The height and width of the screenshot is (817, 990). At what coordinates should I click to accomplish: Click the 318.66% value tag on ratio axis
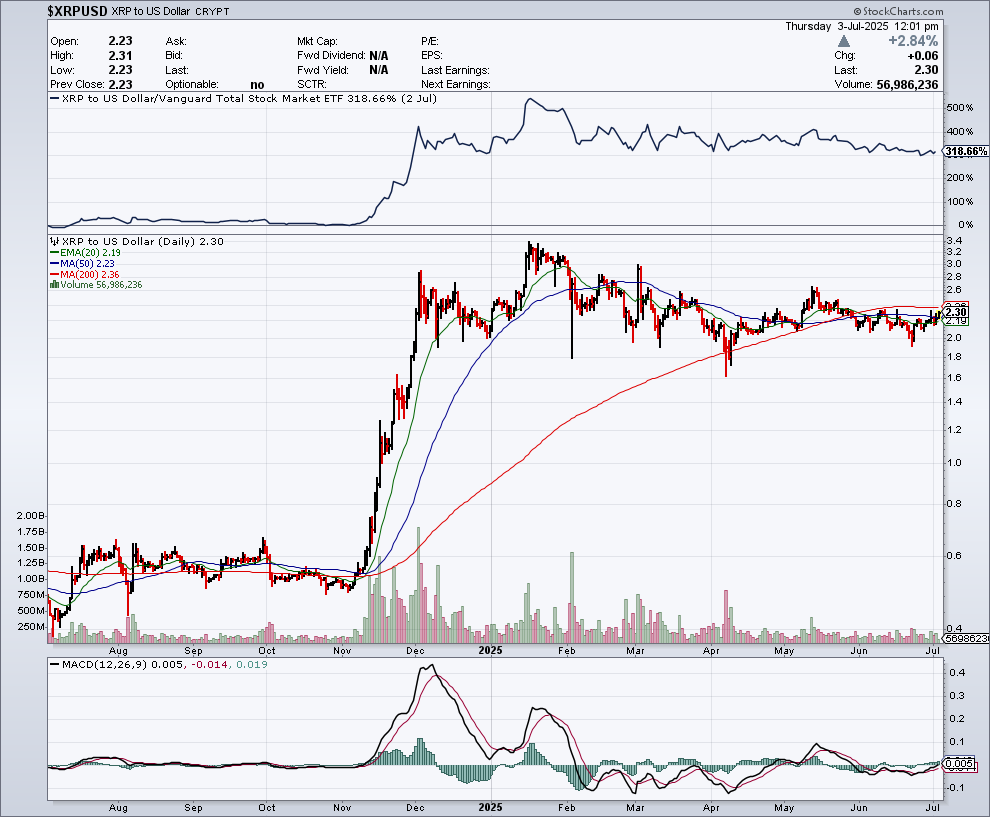(x=967, y=152)
